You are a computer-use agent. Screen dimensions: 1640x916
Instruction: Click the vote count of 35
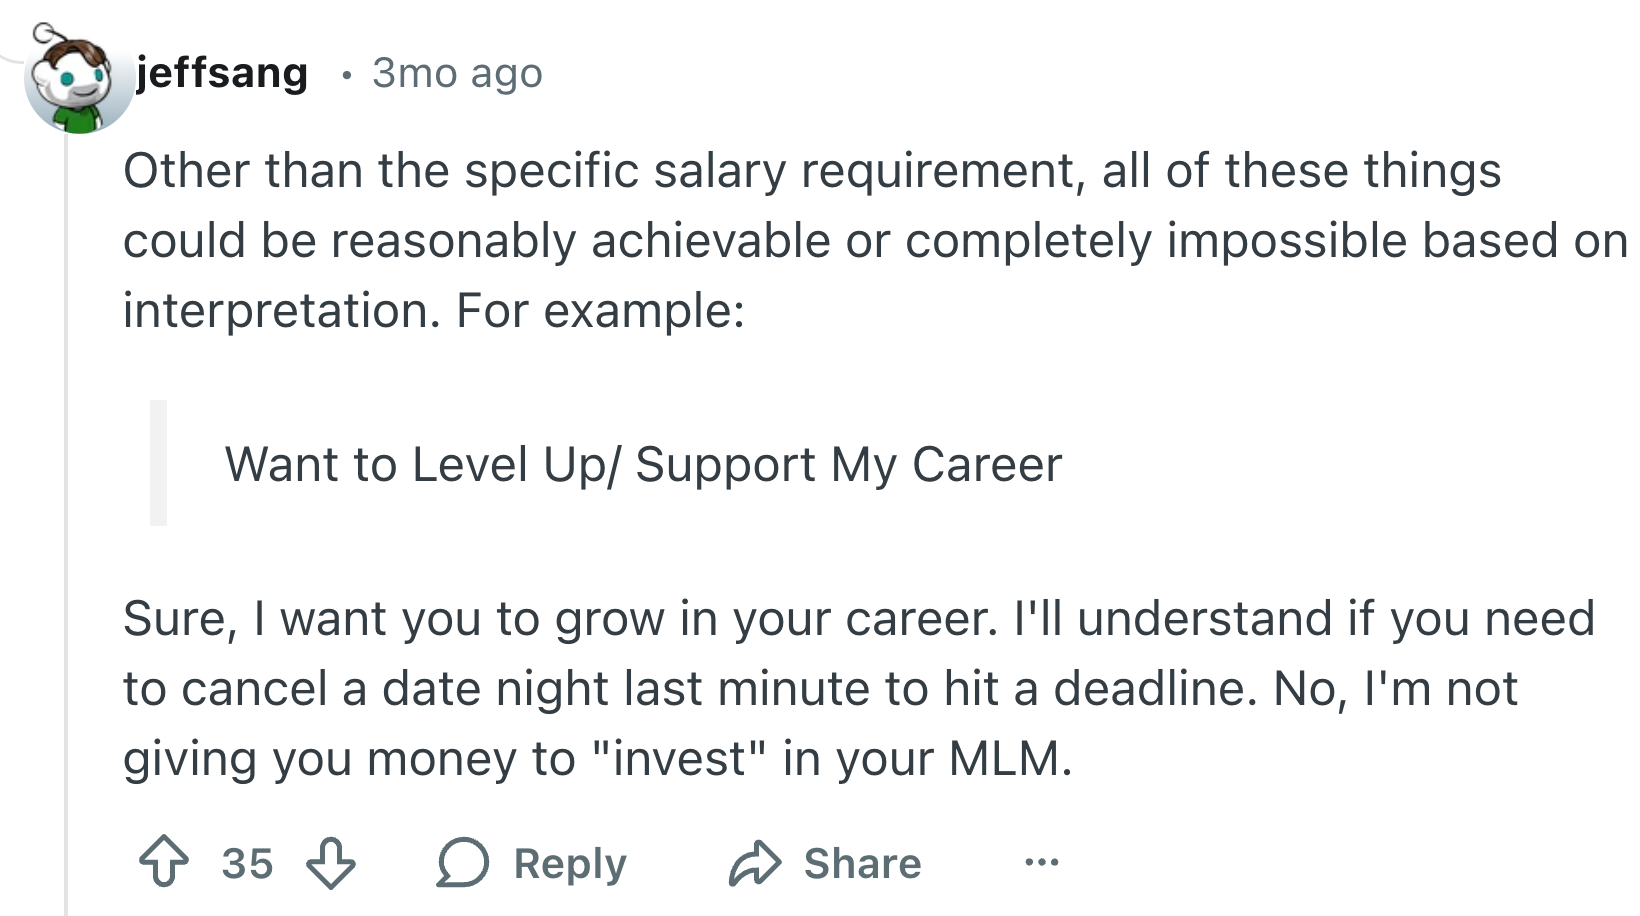coord(247,863)
